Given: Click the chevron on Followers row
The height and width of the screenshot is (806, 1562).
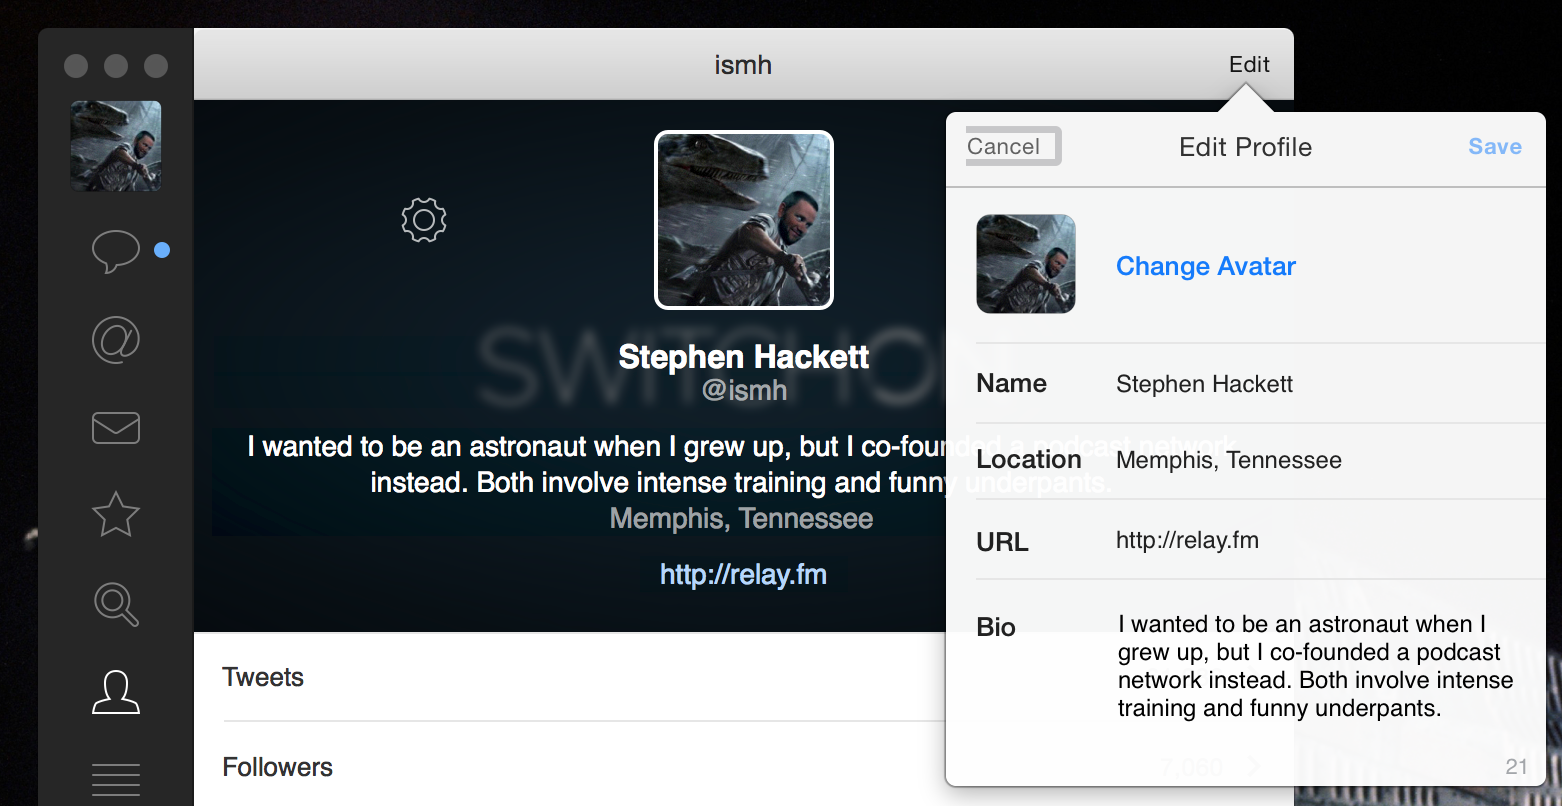Looking at the screenshot, I should click(1254, 767).
